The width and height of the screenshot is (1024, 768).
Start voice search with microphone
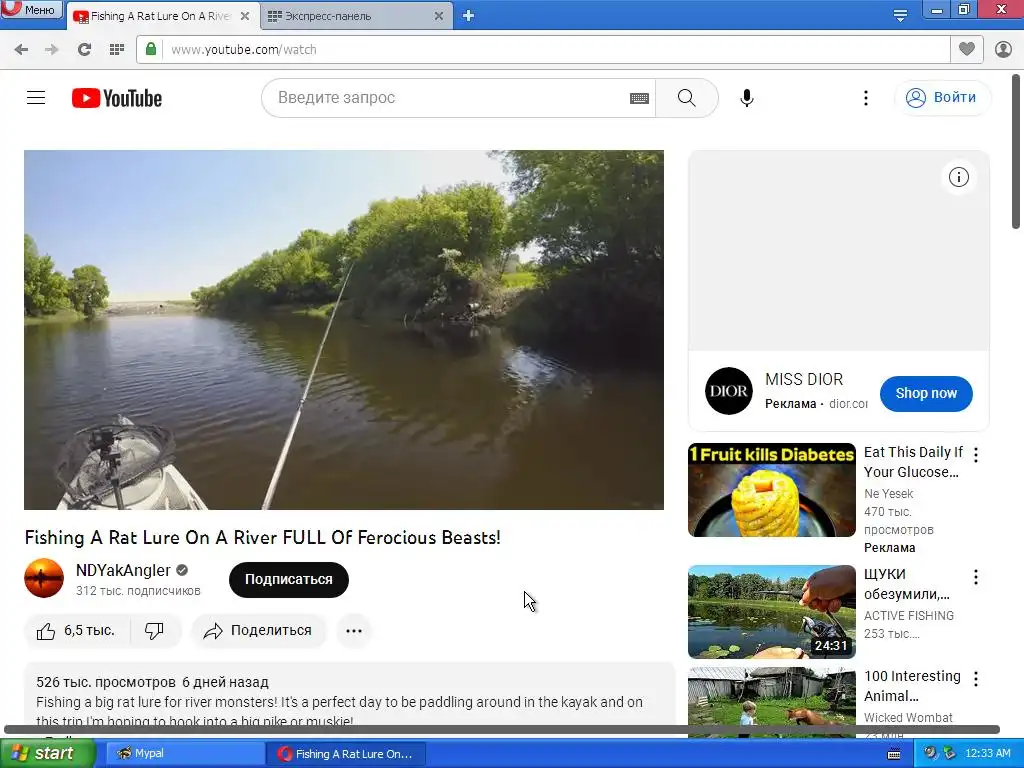(x=746, y=98)
